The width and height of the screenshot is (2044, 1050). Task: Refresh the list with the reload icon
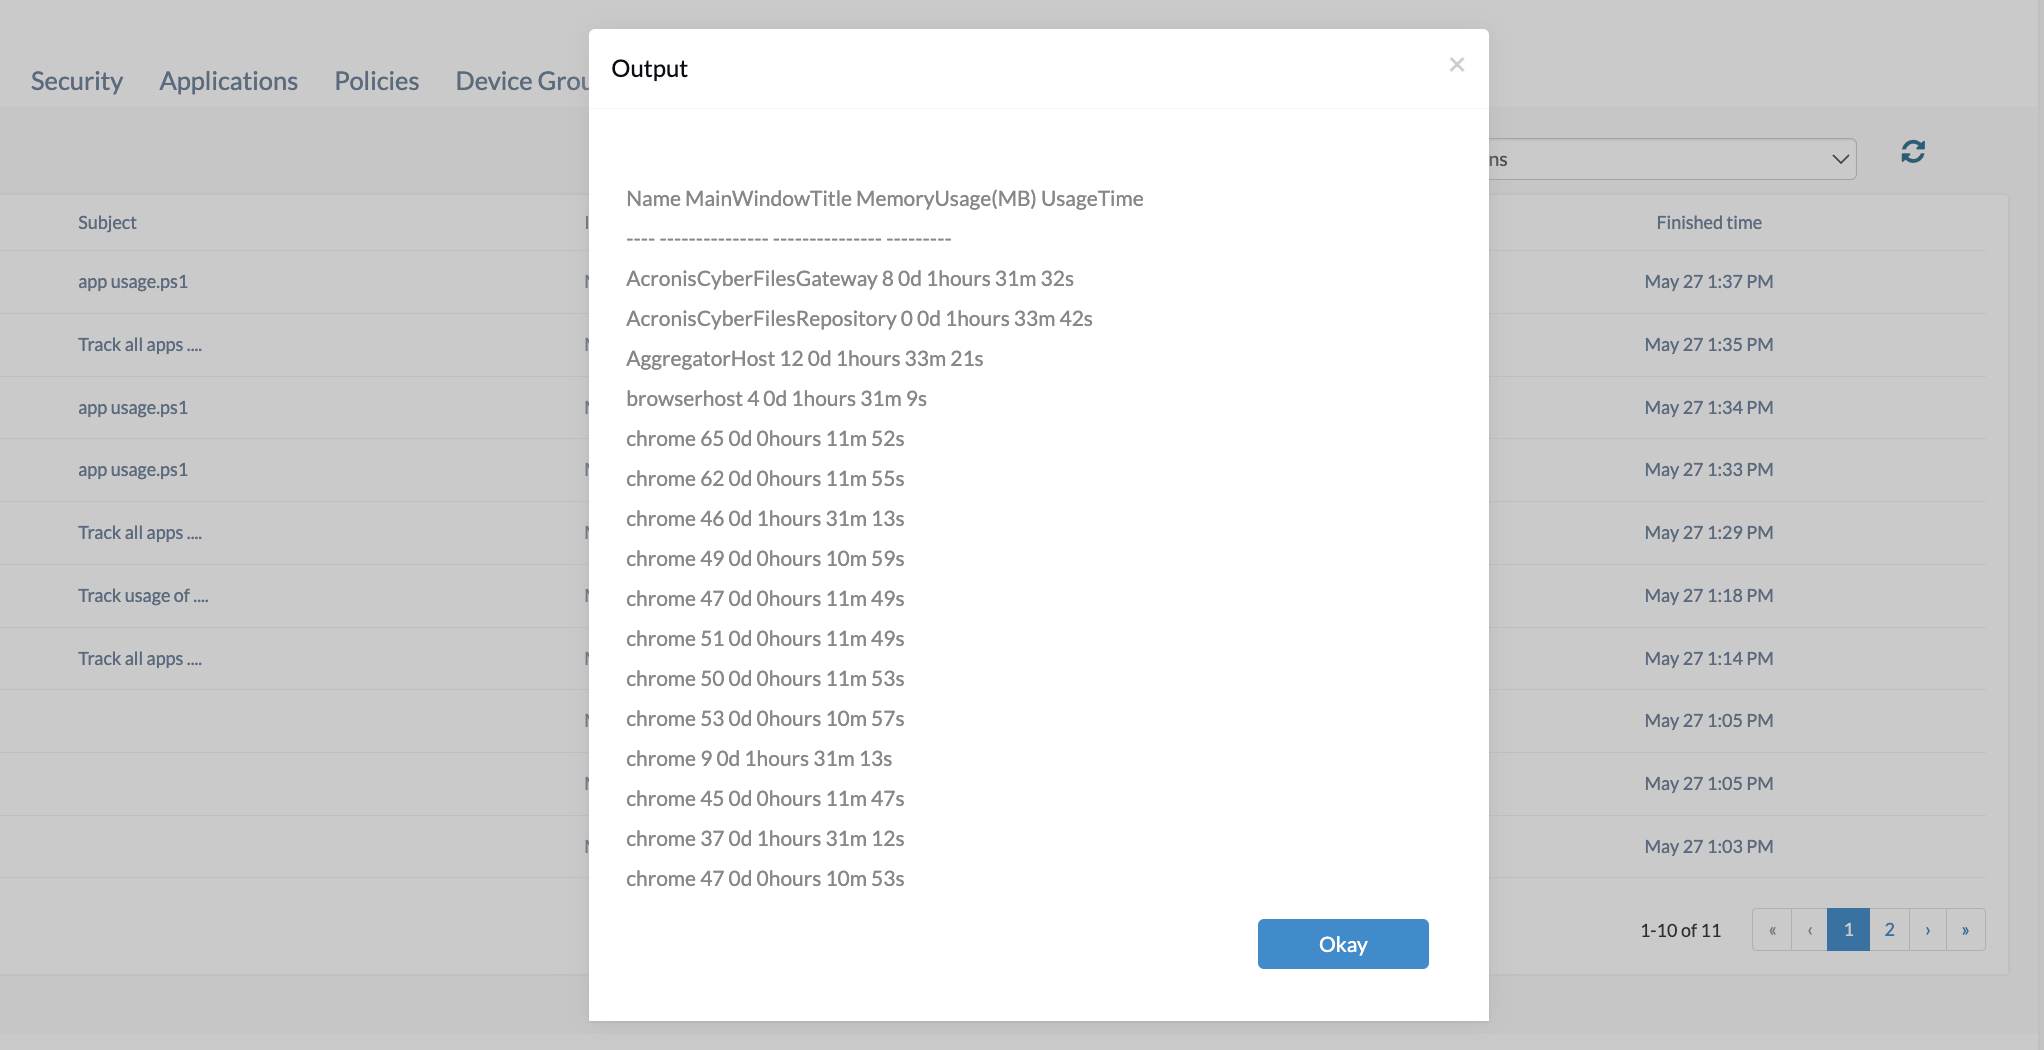point(1912,152)
